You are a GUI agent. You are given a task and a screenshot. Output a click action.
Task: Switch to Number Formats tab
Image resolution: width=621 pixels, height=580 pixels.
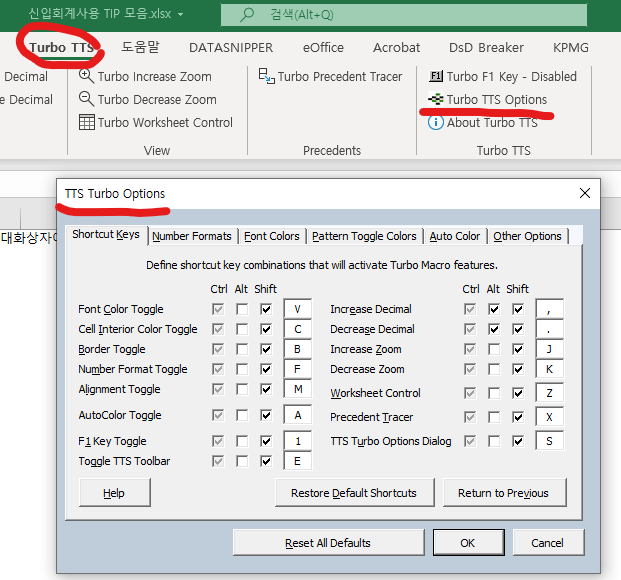click(192, 236)
